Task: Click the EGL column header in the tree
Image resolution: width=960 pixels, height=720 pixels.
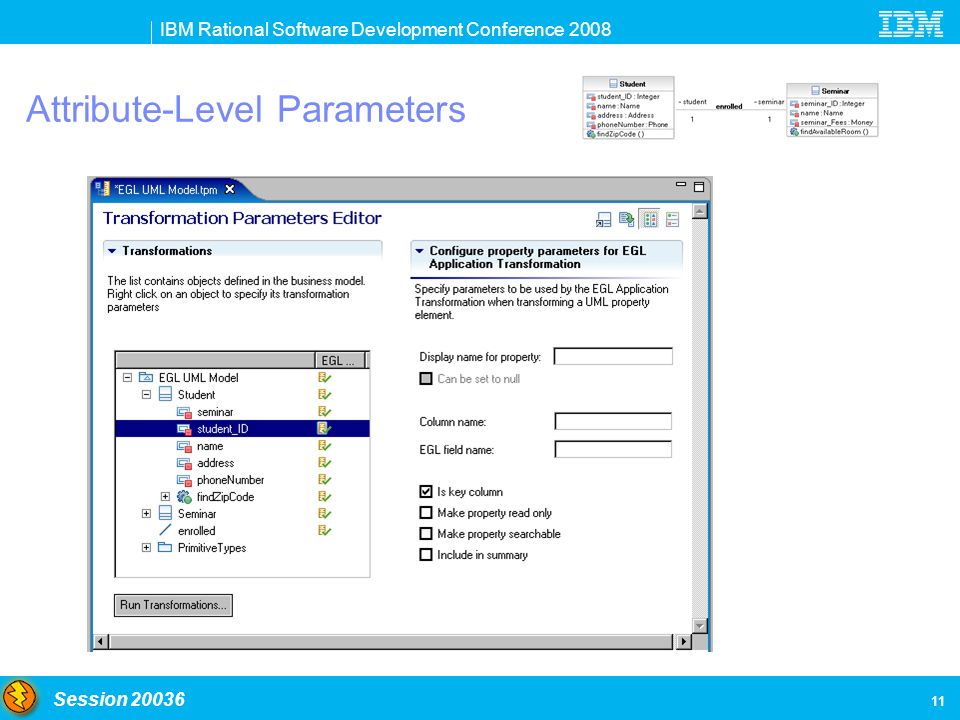Action: 340,360
